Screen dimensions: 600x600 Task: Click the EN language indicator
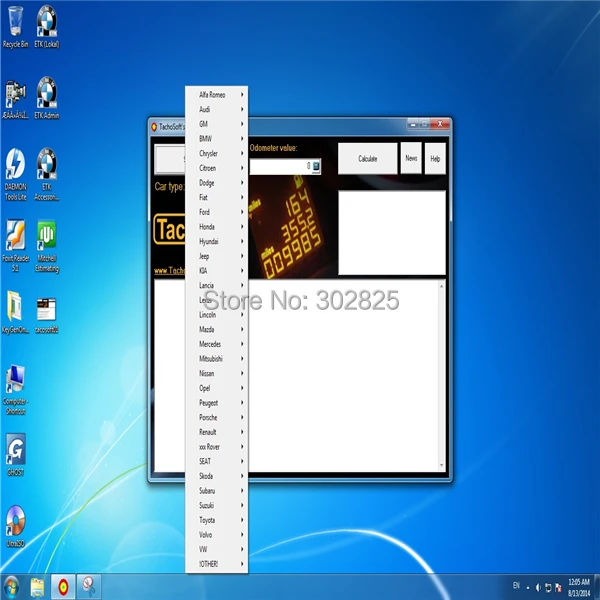516,585
